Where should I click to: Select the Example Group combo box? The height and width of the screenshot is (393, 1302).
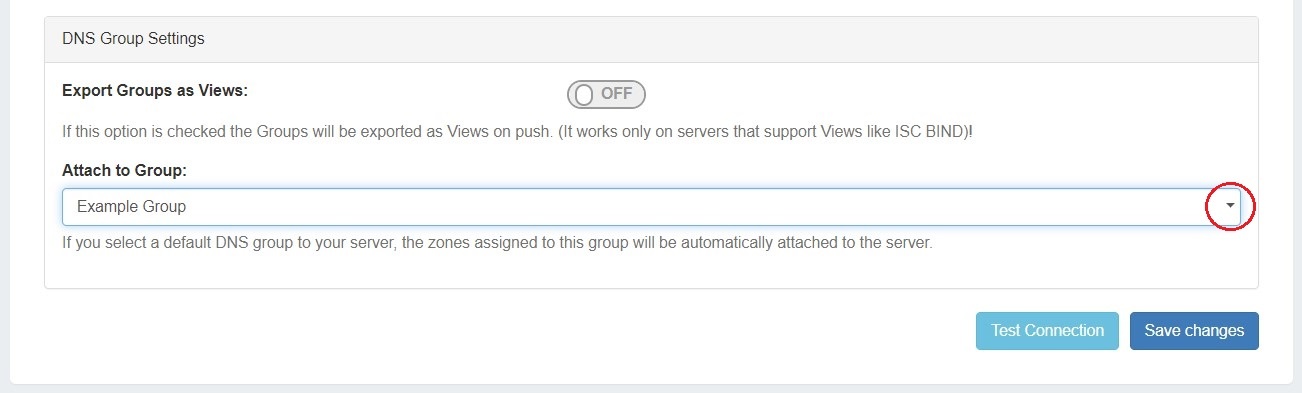pyautogui.click(x=652, y=206)
